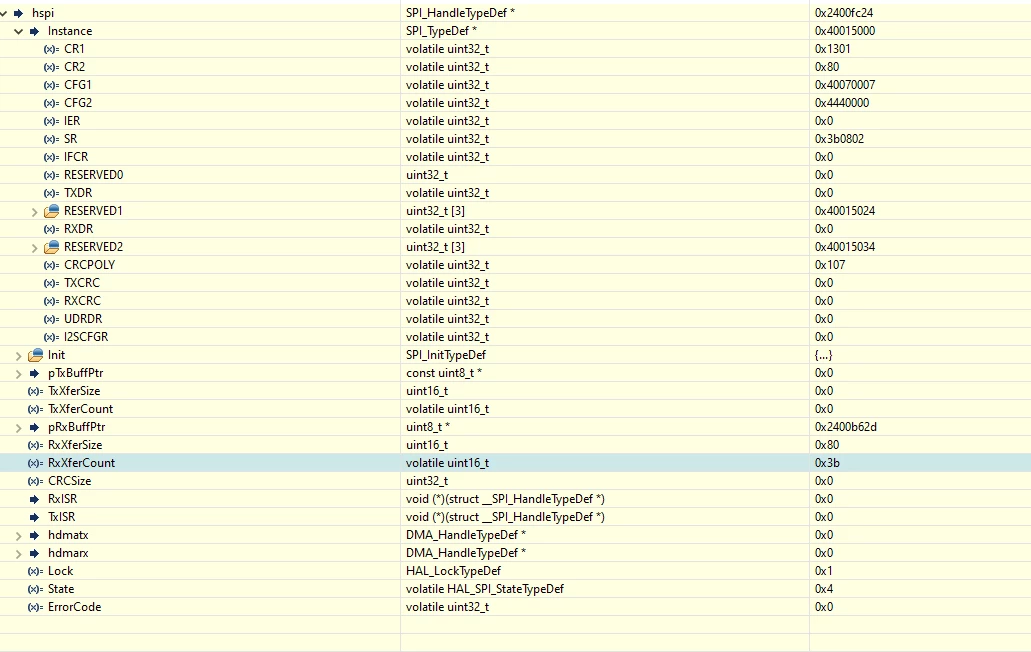Select the TxXferSize row

(516, 391)
